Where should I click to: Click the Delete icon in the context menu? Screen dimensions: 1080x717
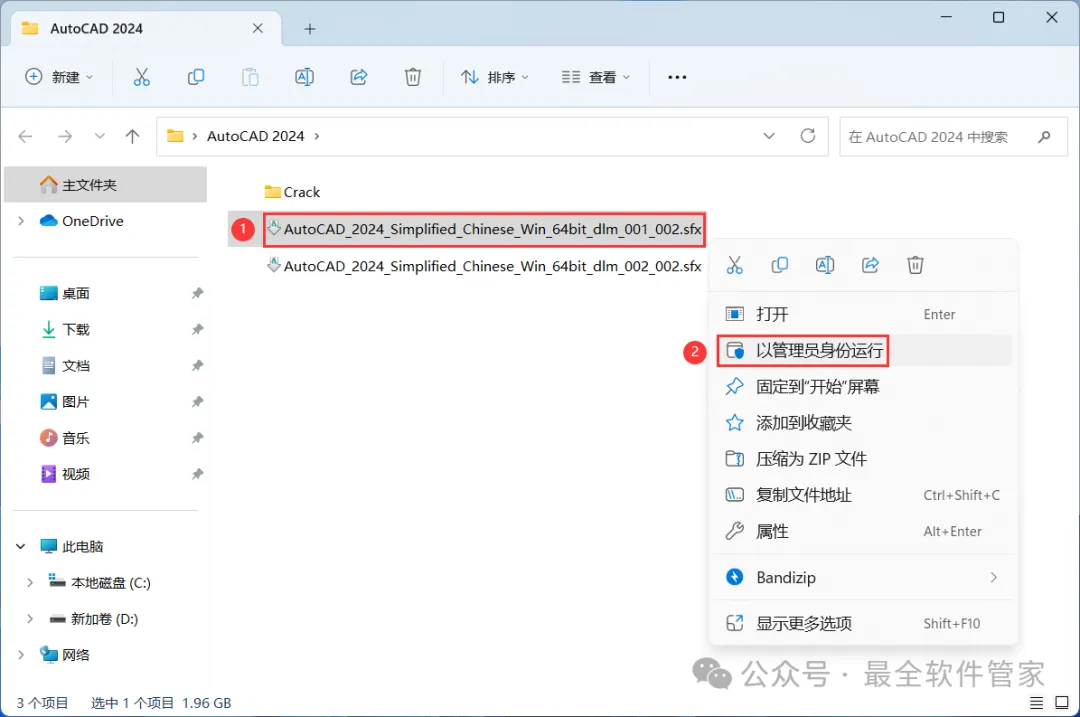coord(915,265)
